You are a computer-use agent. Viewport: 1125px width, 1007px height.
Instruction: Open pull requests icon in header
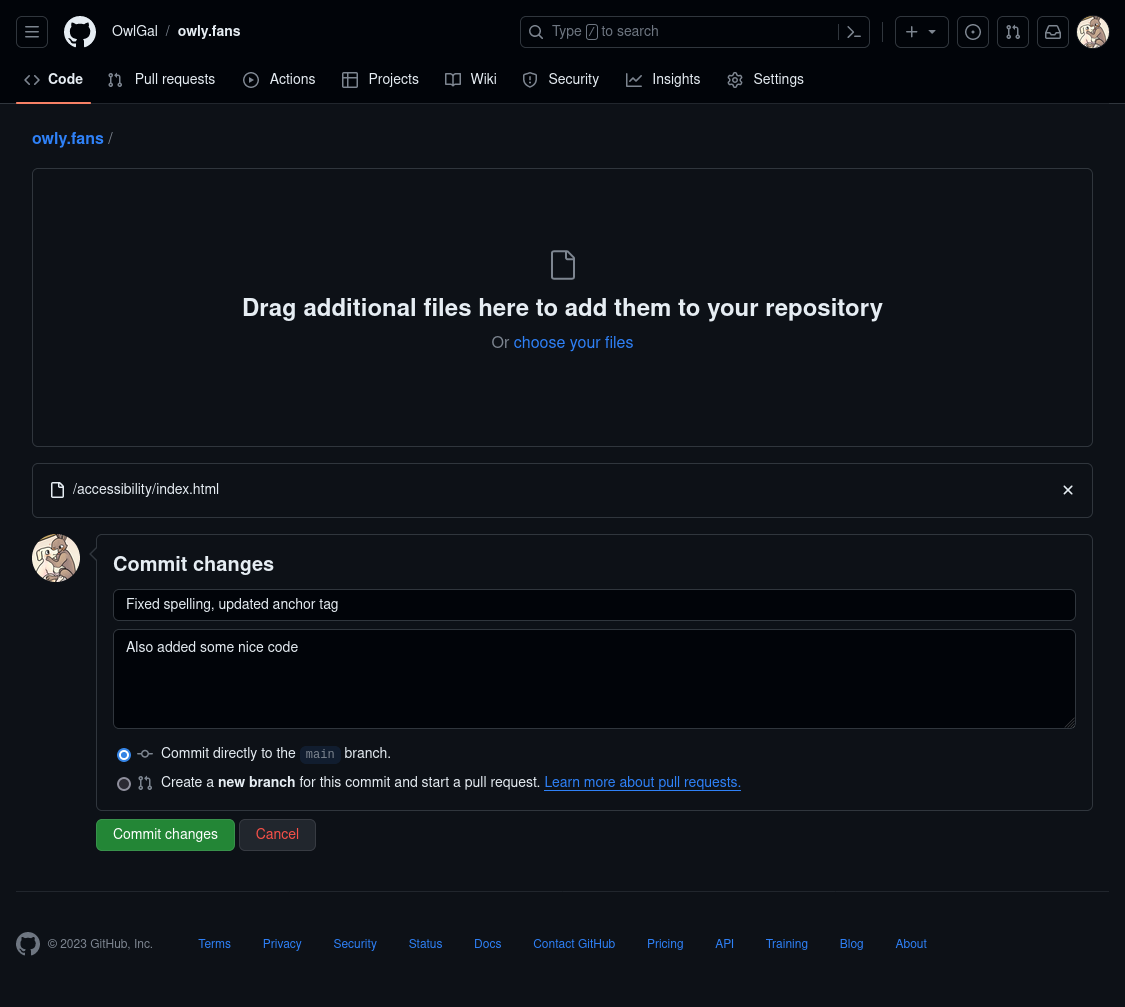click(1012, 32)
